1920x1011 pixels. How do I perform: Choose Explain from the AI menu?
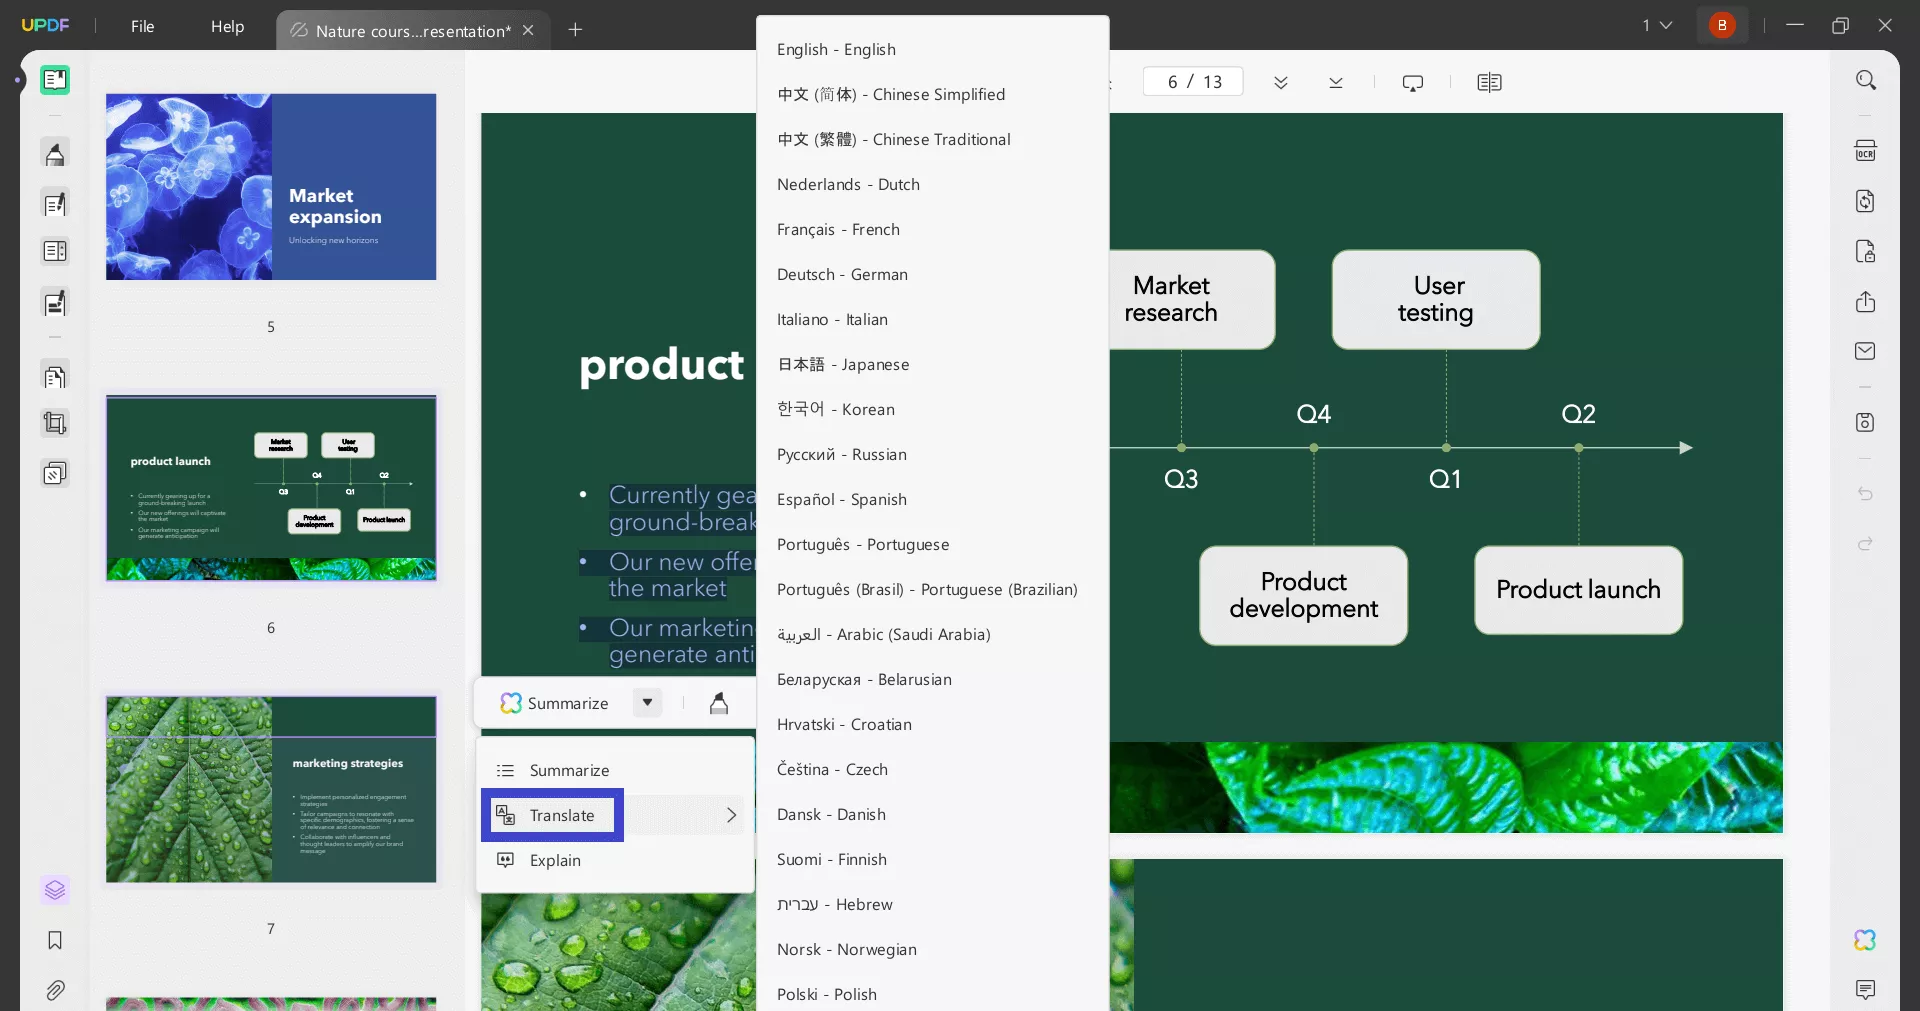pyautogui.click(x=555, y=861)
